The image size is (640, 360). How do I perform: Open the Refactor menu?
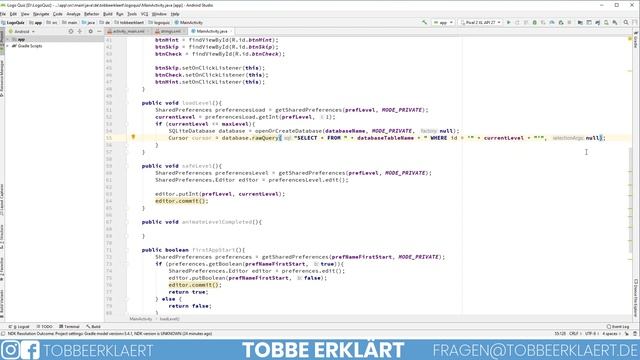(91, 14)
